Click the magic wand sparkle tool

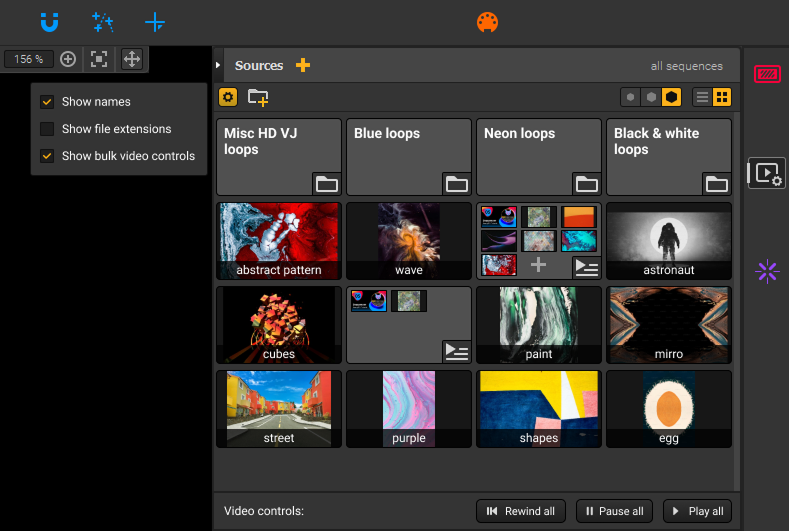coord(102,21)
